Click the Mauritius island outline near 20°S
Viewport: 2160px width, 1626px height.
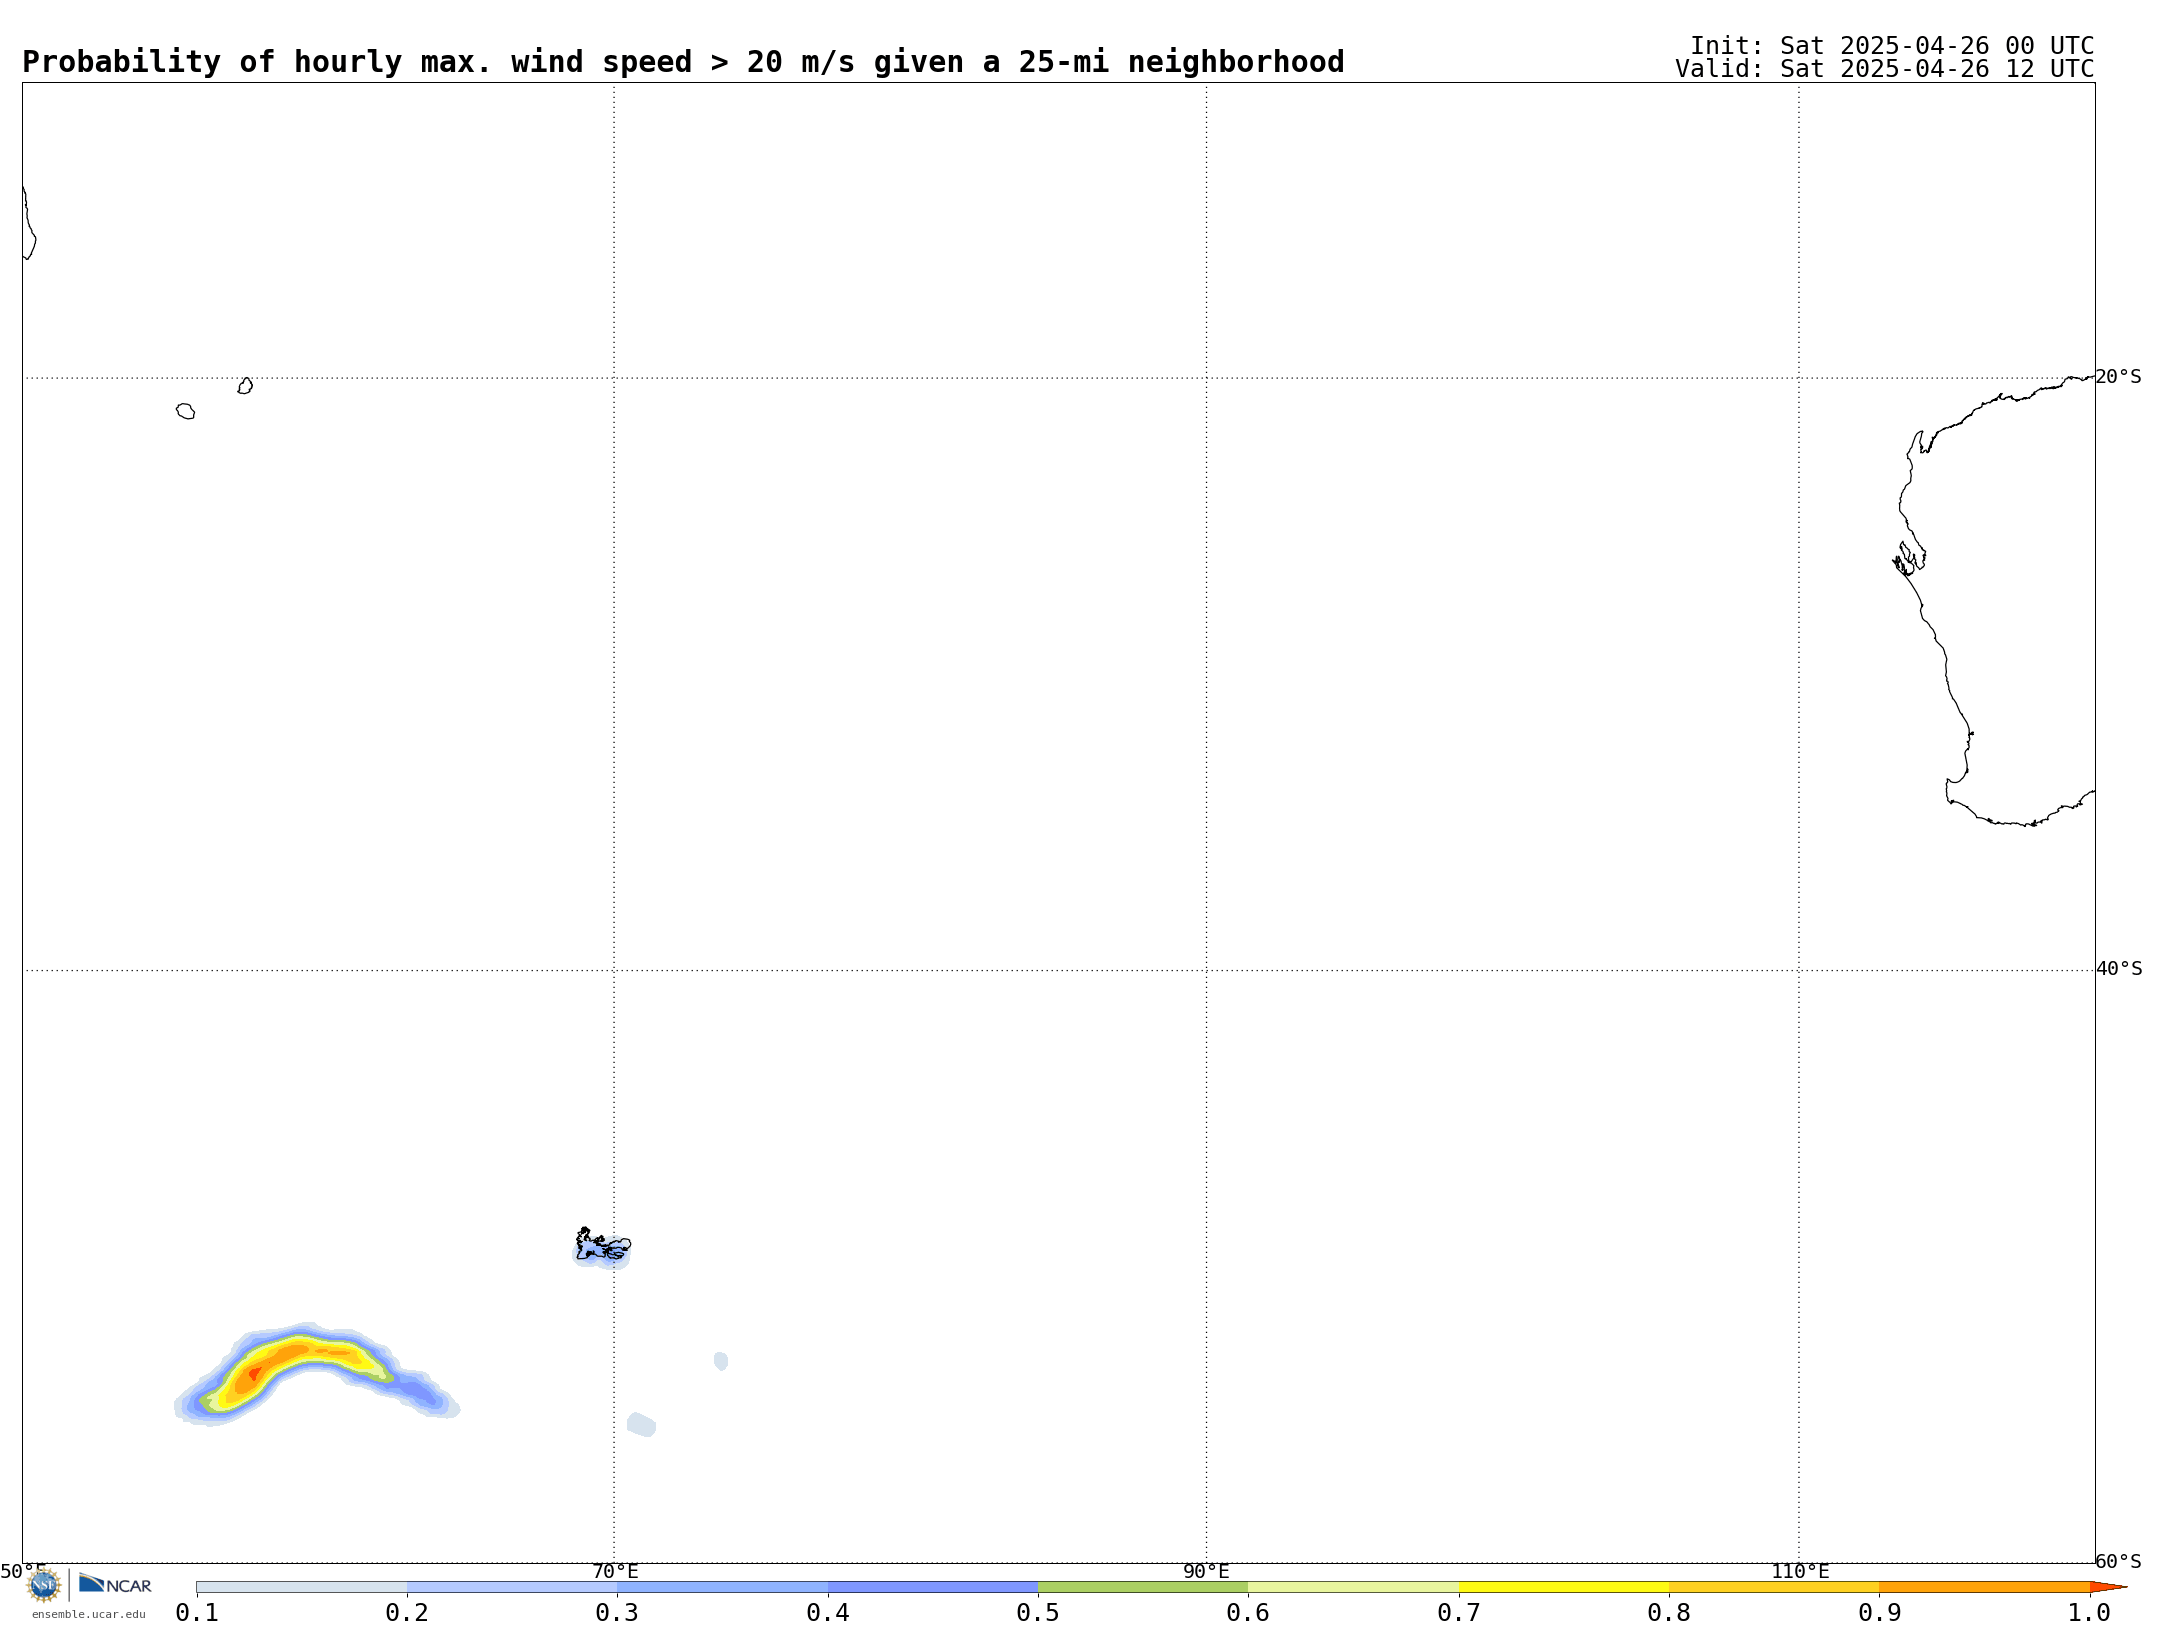tap(245, 386)
